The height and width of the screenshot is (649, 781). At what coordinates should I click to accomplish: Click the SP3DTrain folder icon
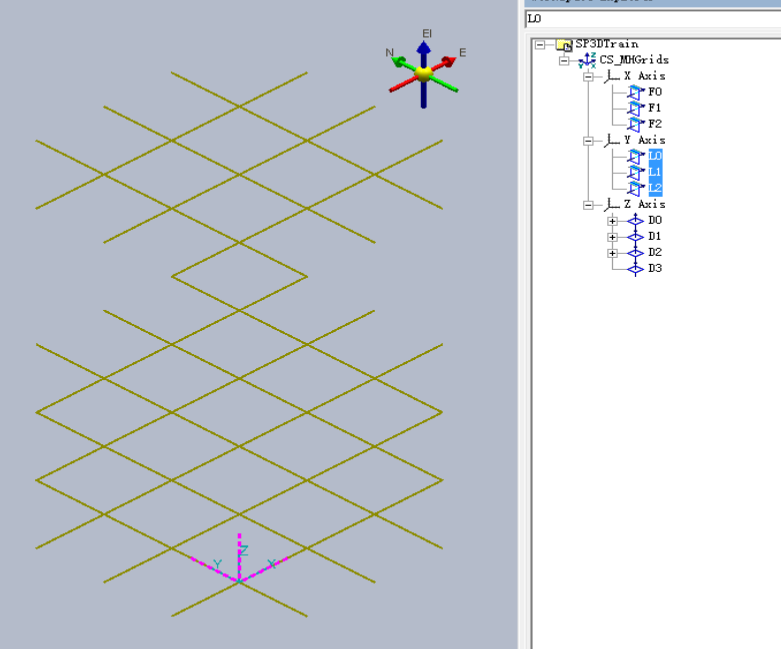[x=564, y=45]
